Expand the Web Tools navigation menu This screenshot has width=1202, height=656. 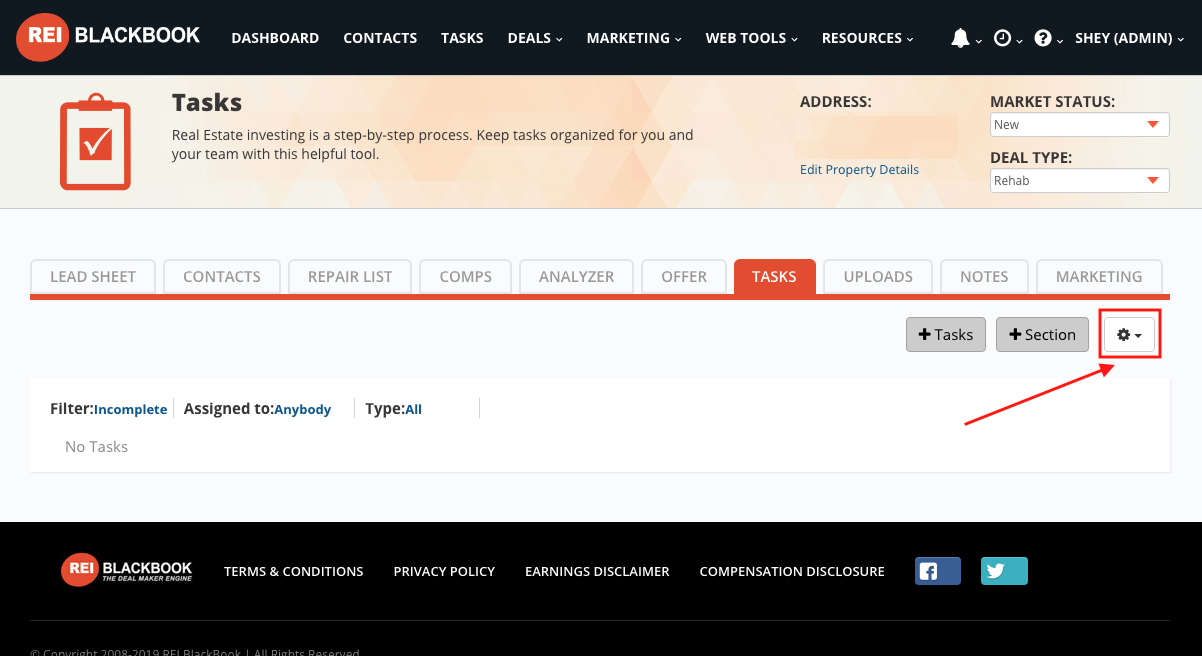752,38
